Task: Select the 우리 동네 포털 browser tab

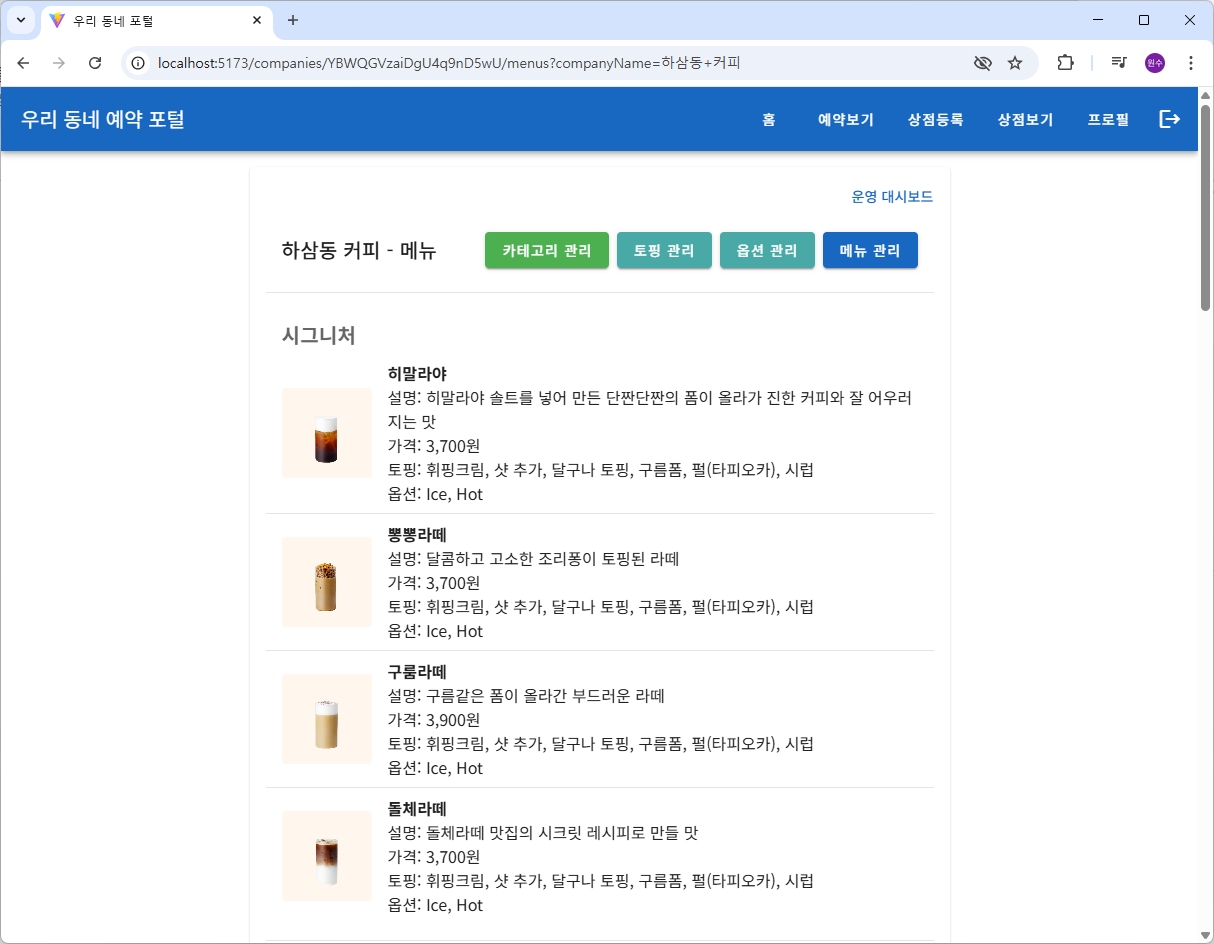Action: [x=157, y=21]
